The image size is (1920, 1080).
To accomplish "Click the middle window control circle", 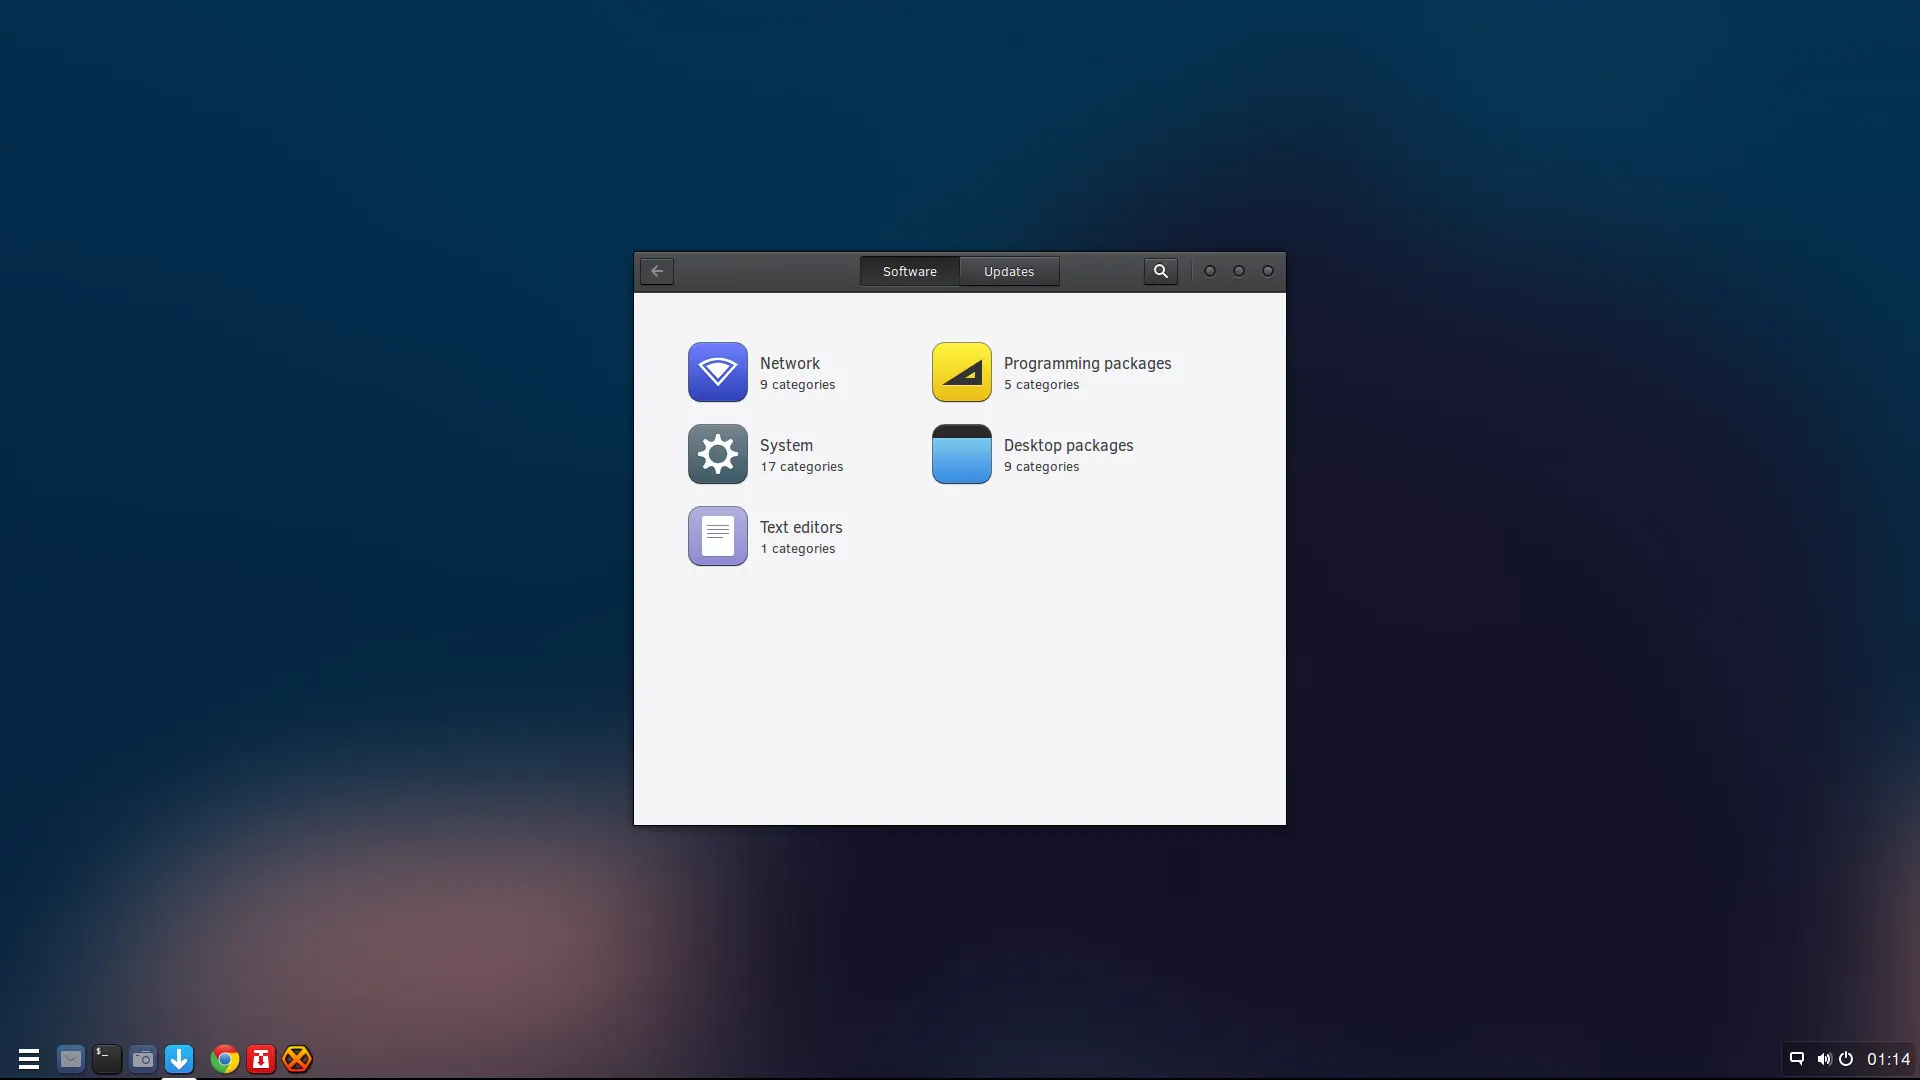I will coord(1239,271).
